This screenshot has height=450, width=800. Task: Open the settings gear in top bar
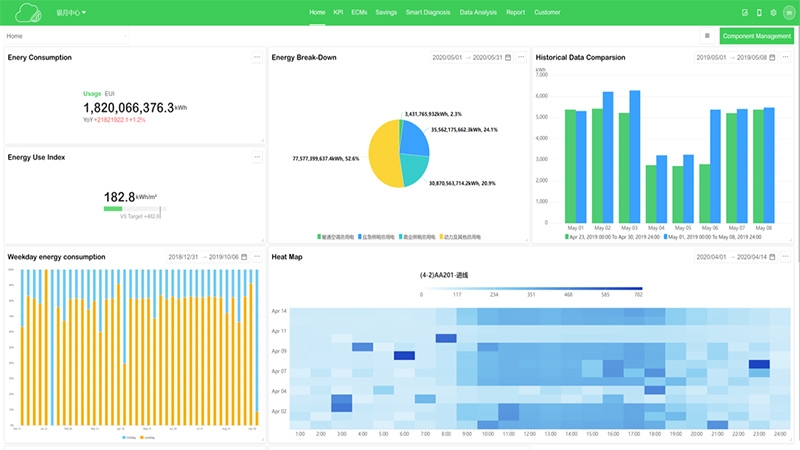click(774, 13)
